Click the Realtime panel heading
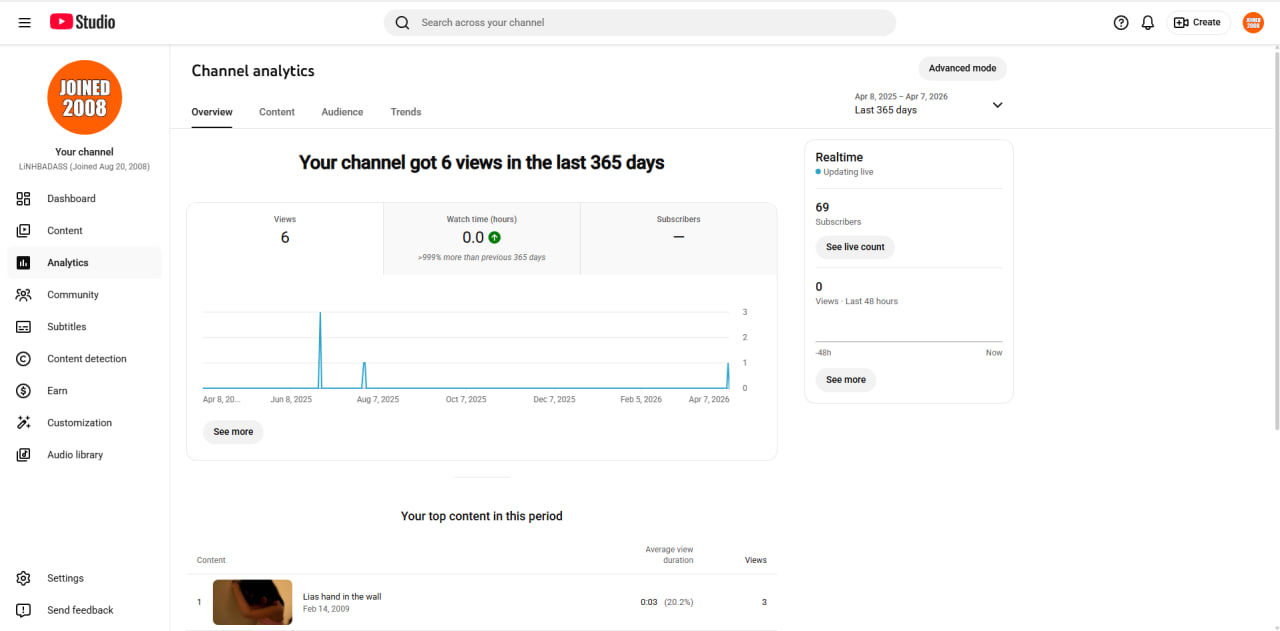Screen dimensions: 1280x631 pos(839,157)
